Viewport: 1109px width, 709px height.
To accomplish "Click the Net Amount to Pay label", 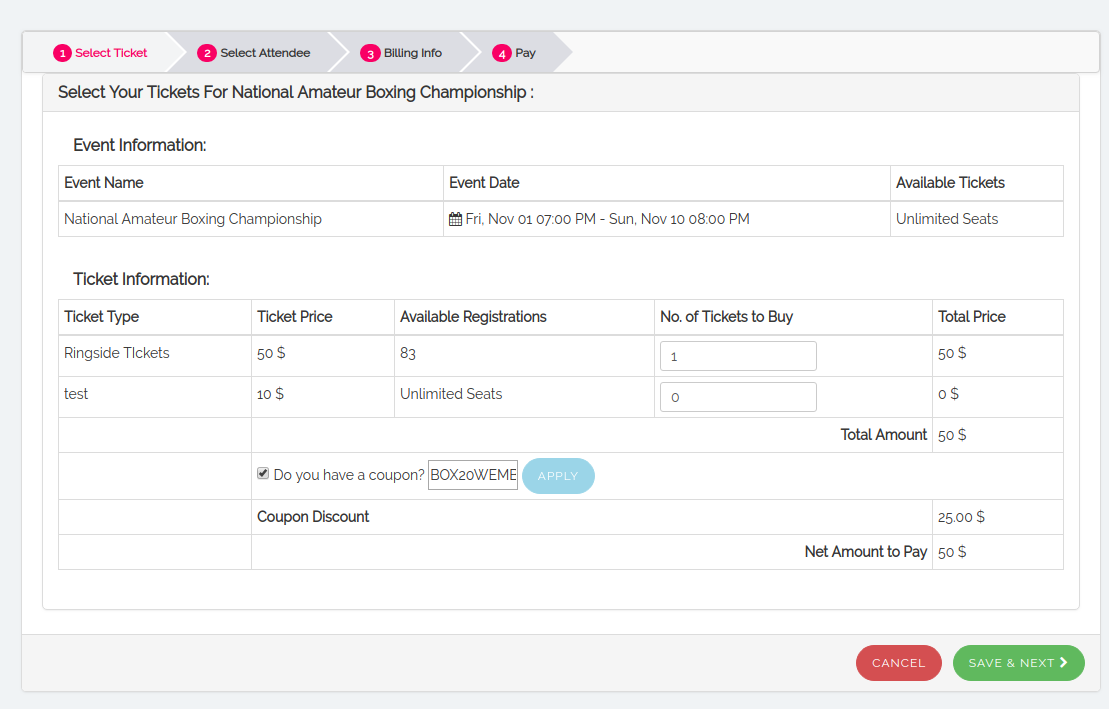I will [x=865, y=552].
